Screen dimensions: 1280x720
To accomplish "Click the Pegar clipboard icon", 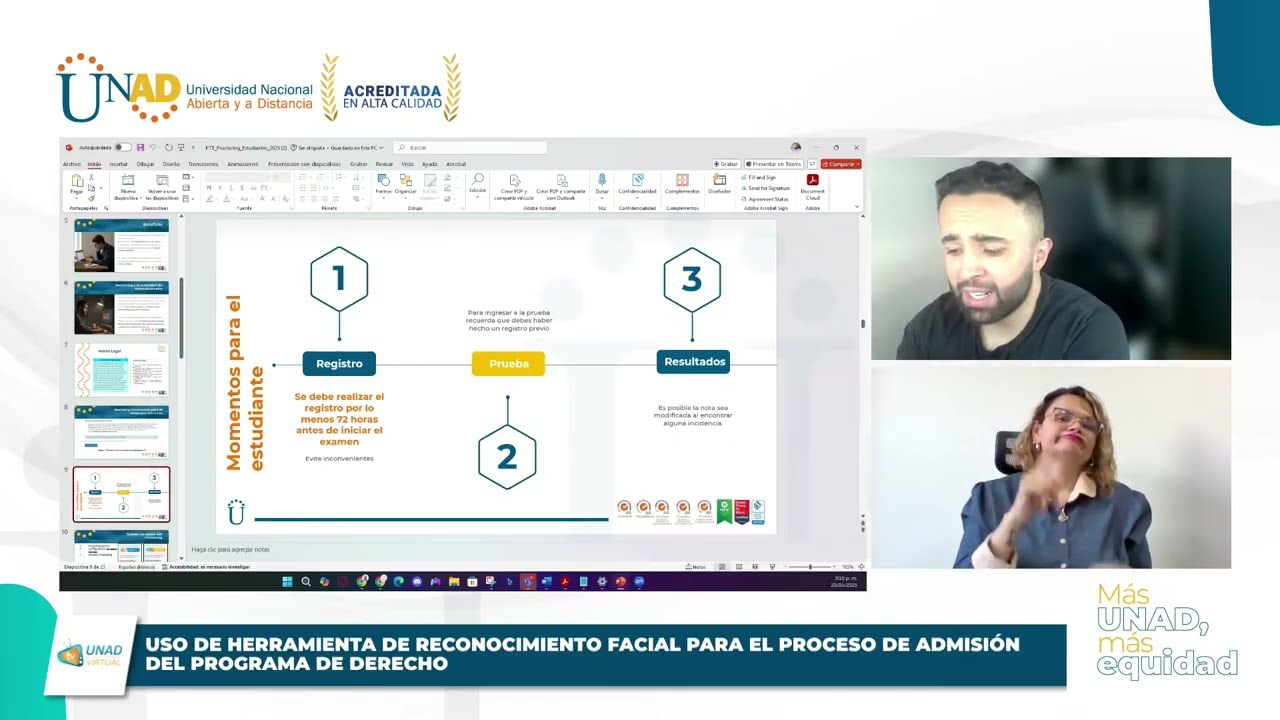I will 77,181.
